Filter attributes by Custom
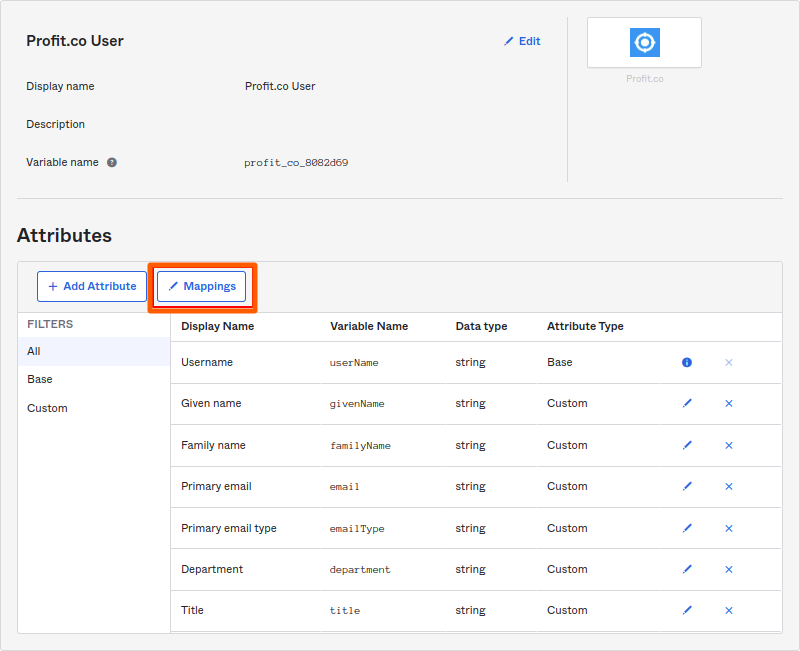The width and height of the screenshot is (800, 651). (47, 408)
